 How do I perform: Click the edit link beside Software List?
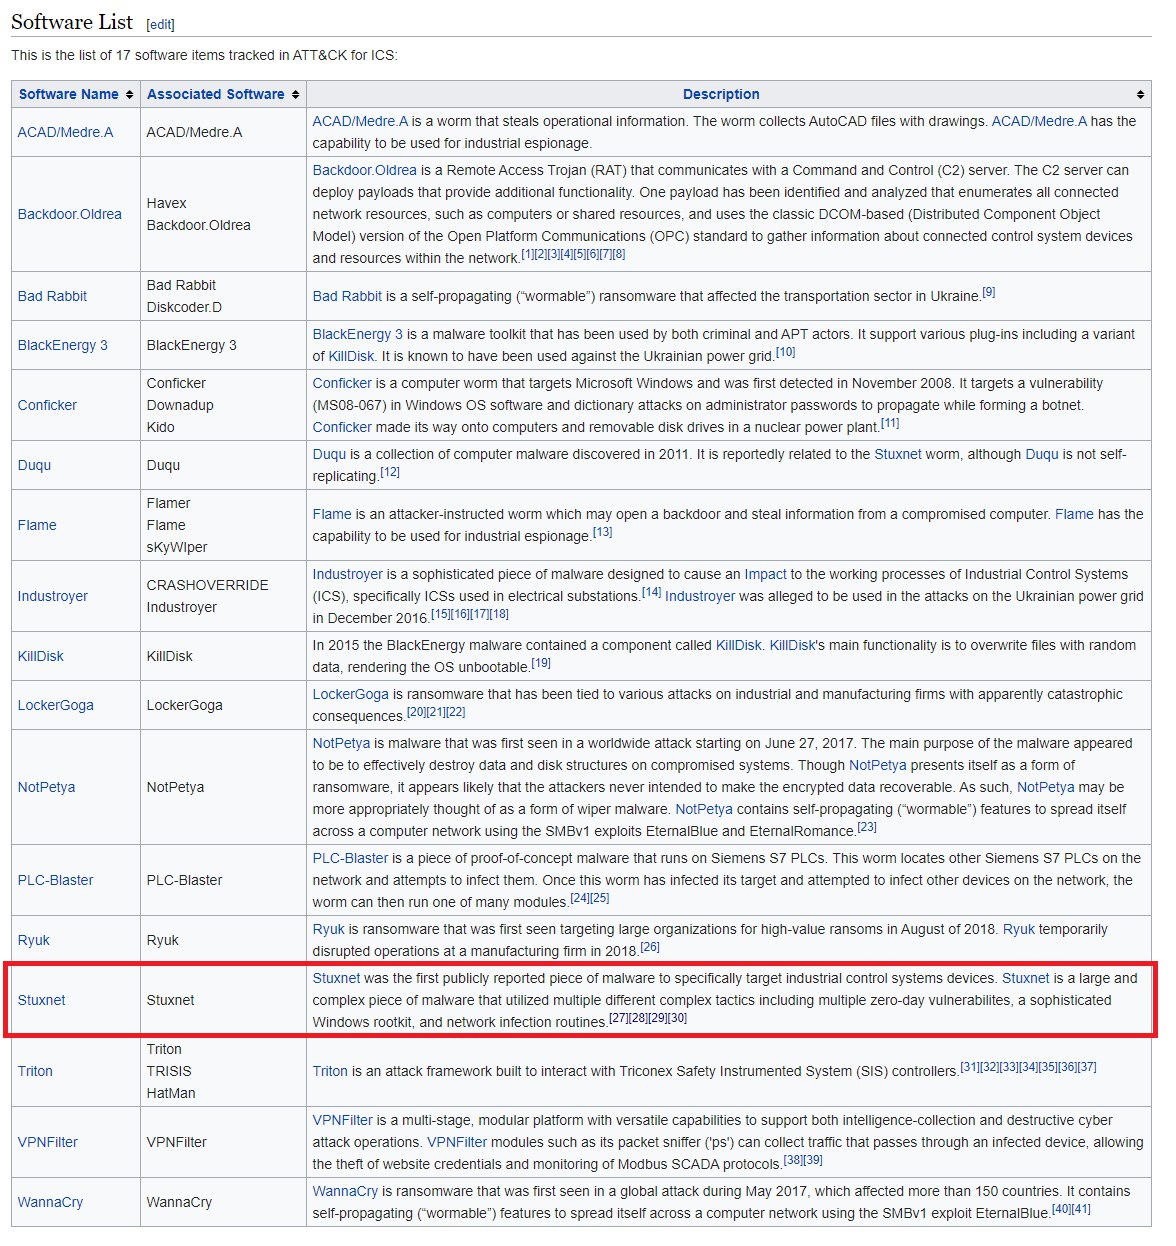(x=160, y=25)
